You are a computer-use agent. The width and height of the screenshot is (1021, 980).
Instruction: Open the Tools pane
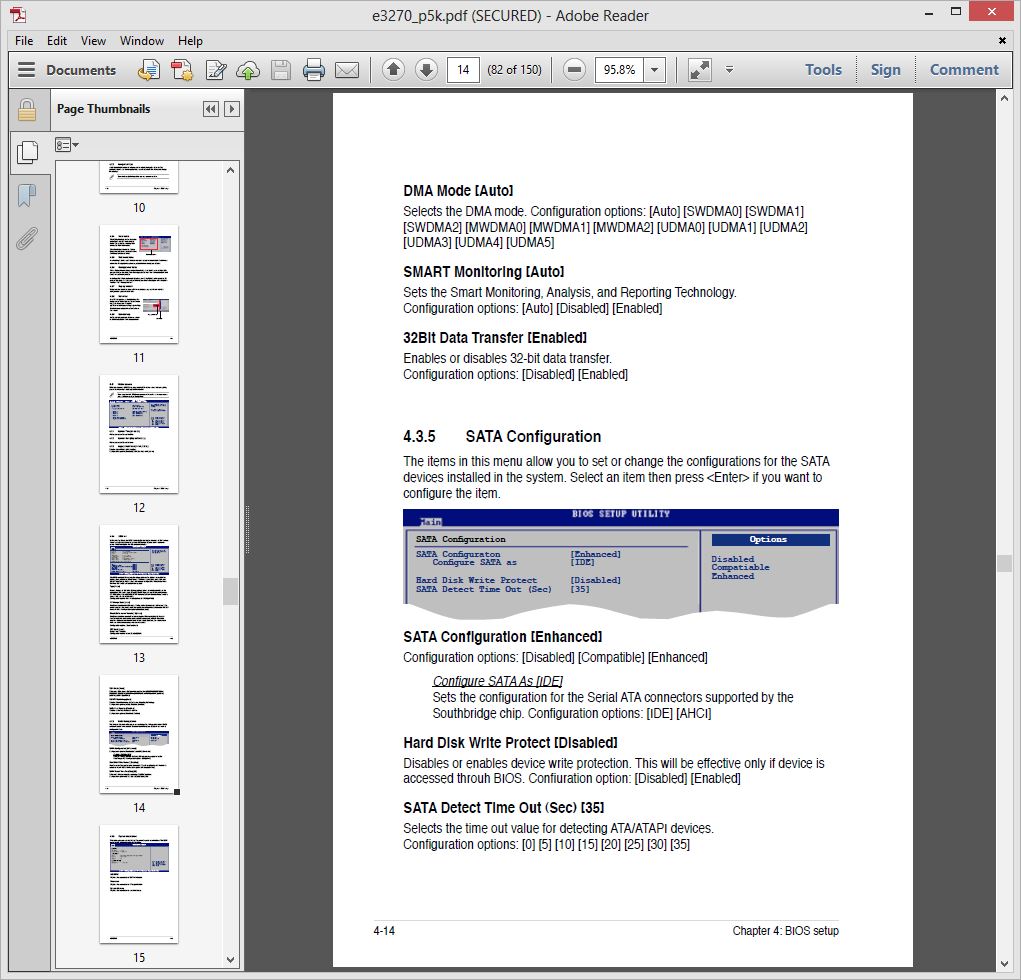(x=823, y=70)
